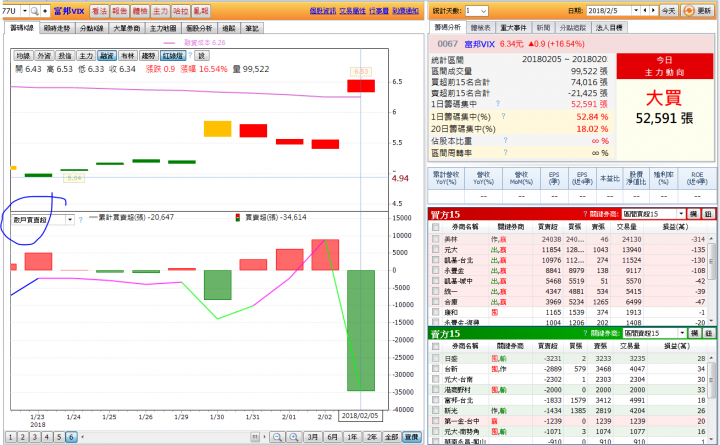Select the 全部 range button

[x=391, y=437]
